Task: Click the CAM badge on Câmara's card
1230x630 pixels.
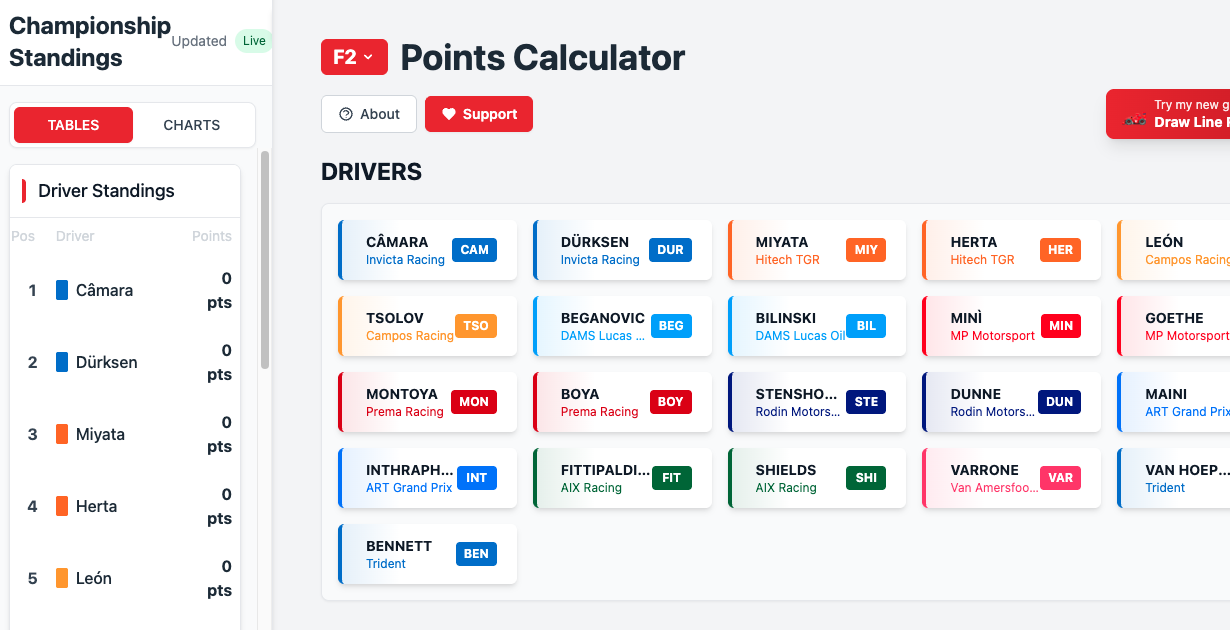Action: tap(474, 250)
